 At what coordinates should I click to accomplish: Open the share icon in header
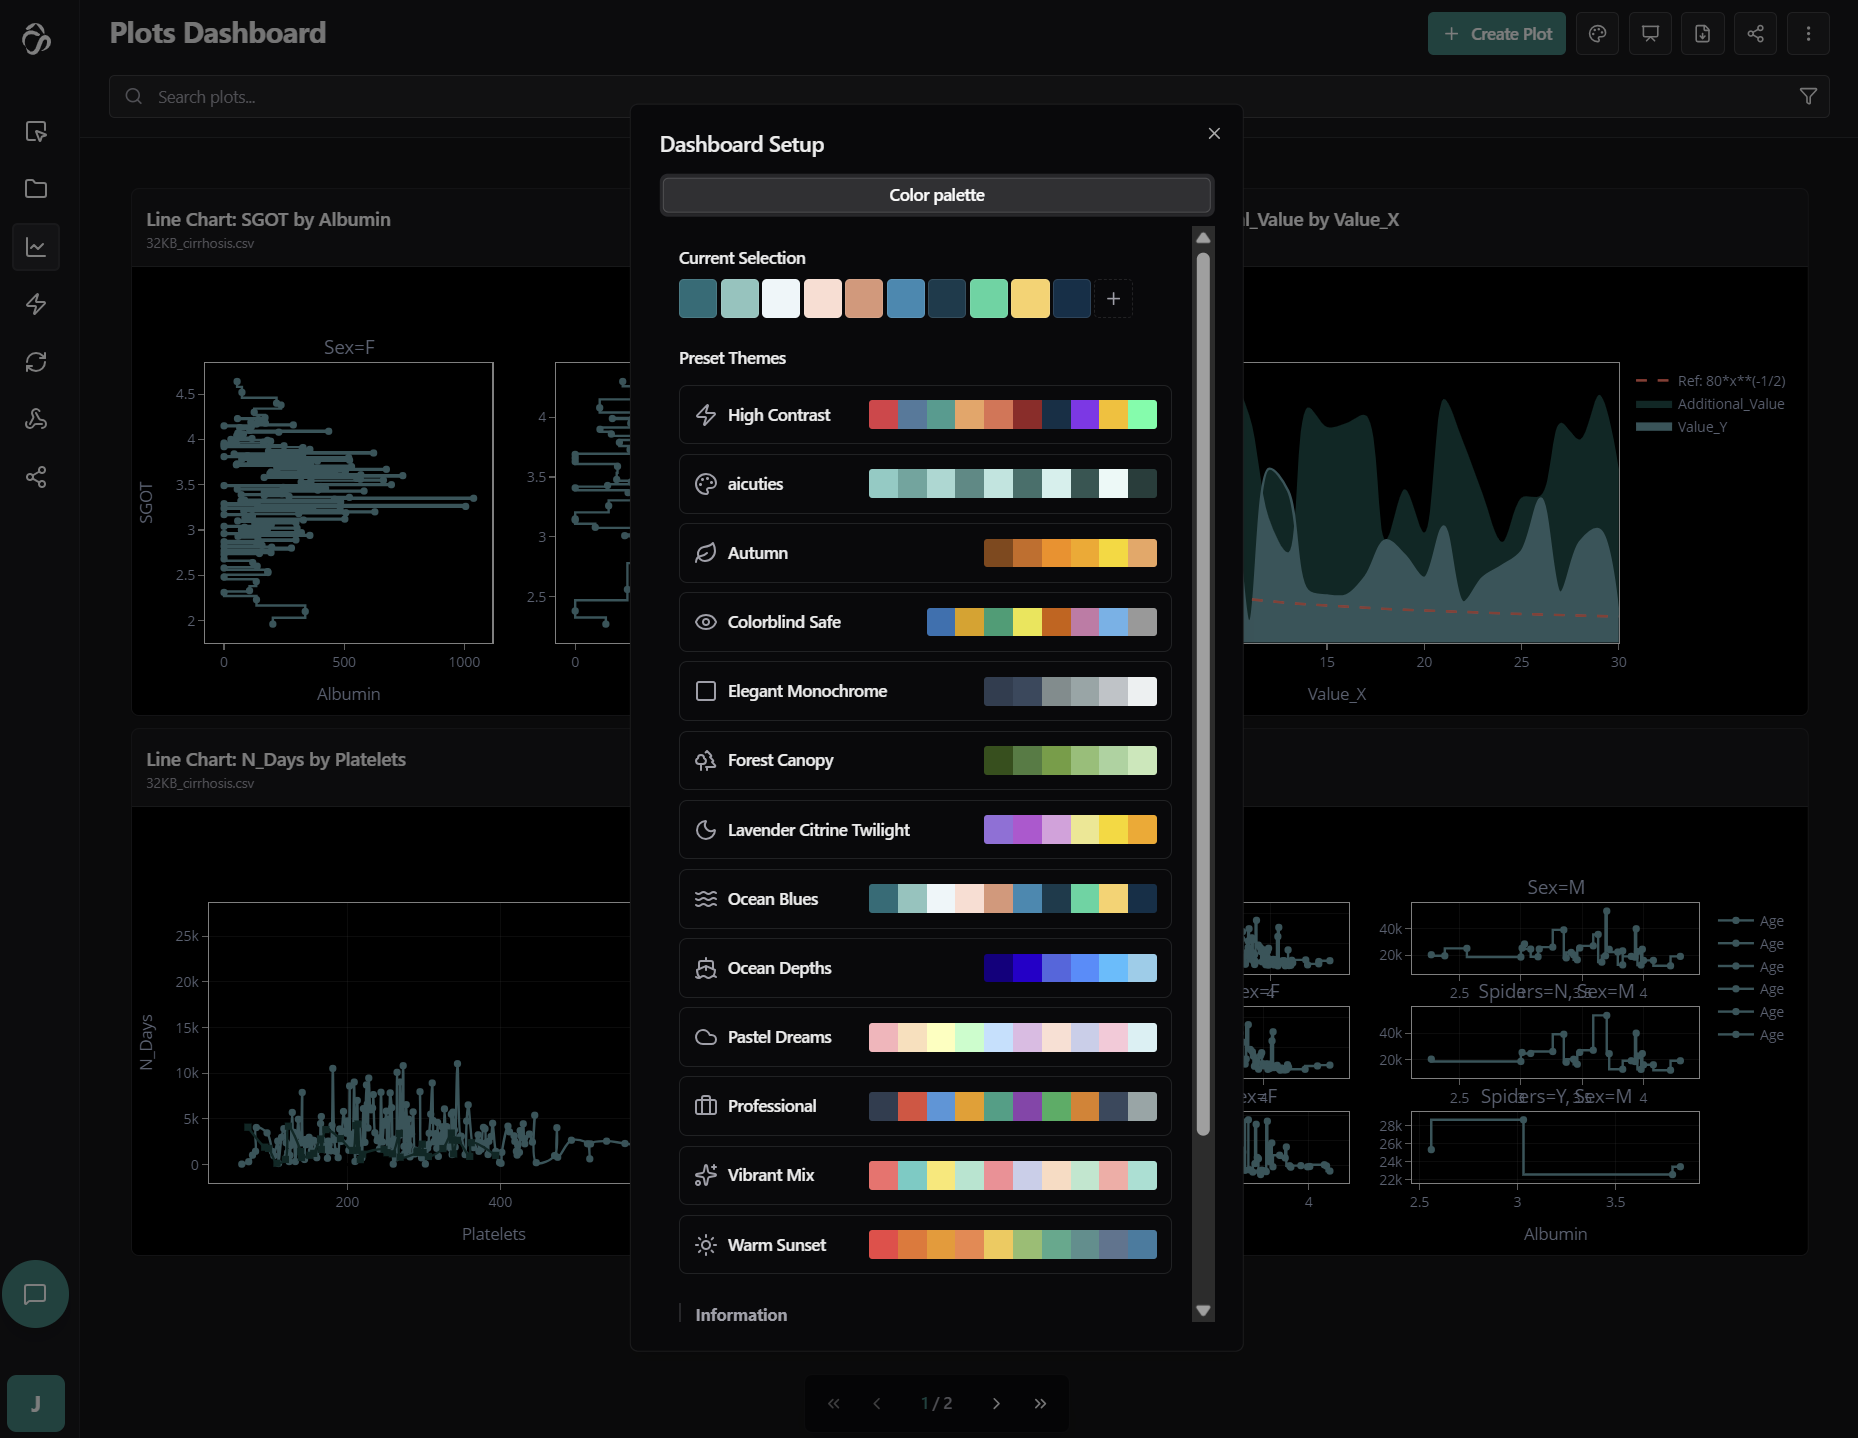(1755, 34)
